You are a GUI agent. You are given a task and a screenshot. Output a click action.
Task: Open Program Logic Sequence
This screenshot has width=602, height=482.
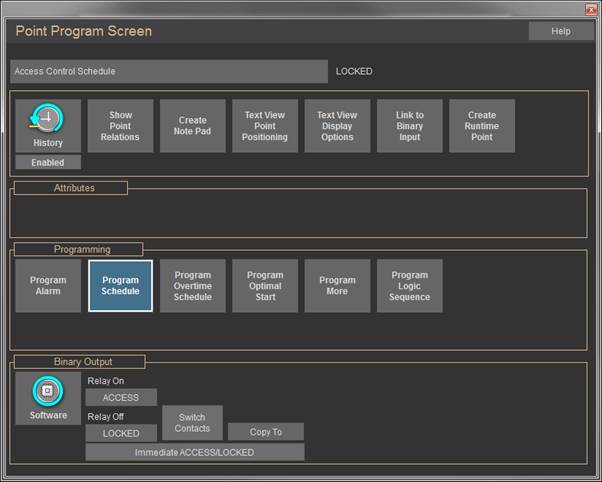[x=409, y=286]
